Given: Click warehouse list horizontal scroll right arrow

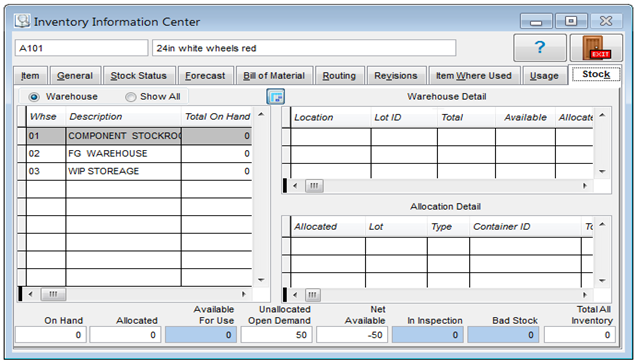Looking at the screenshot, I should click(x=244, y=294).
